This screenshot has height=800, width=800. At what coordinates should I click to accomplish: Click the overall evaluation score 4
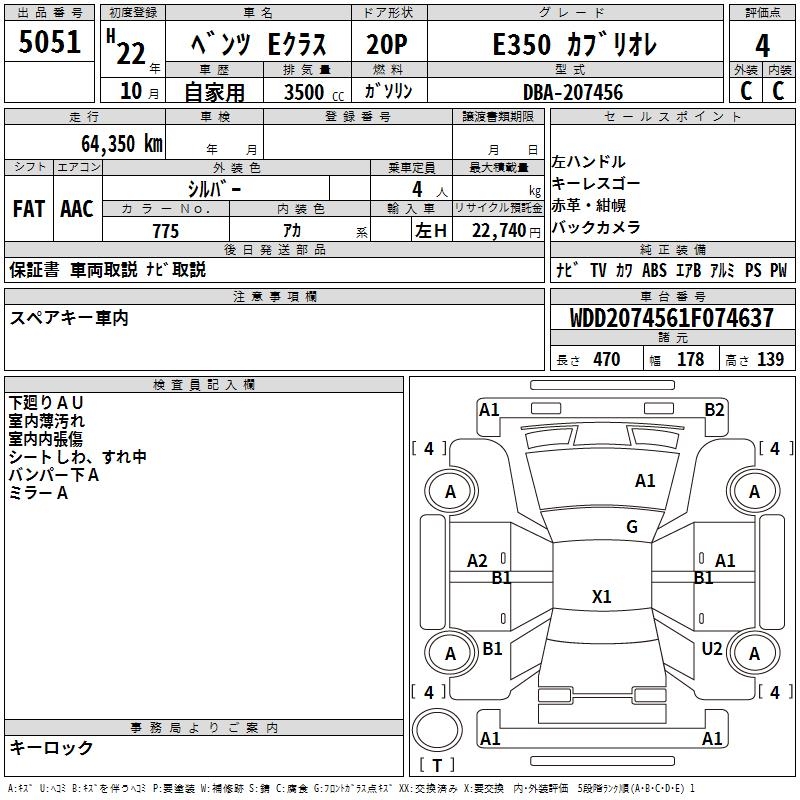(x=762, y=45)
